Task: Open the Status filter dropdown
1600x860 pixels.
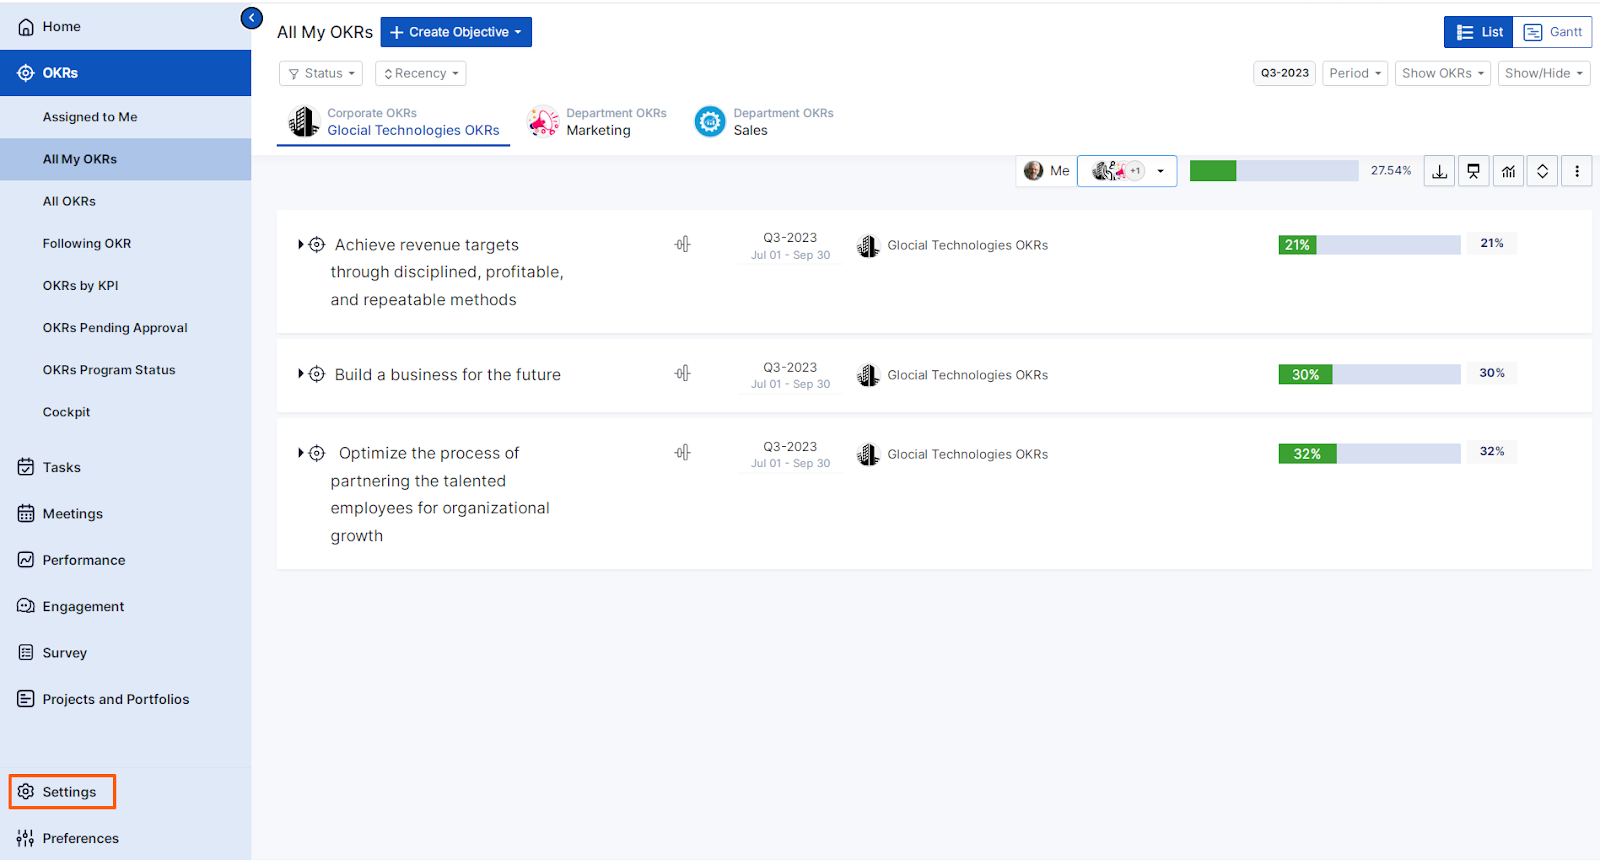Action: coord(321,73)
